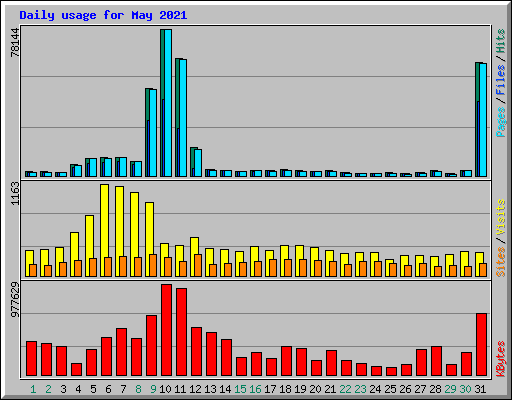Viewport: 512px width, 400px height.
Task: Select day 20 on the x-axis
Action: pyautogui.click(x=315, y=389)
